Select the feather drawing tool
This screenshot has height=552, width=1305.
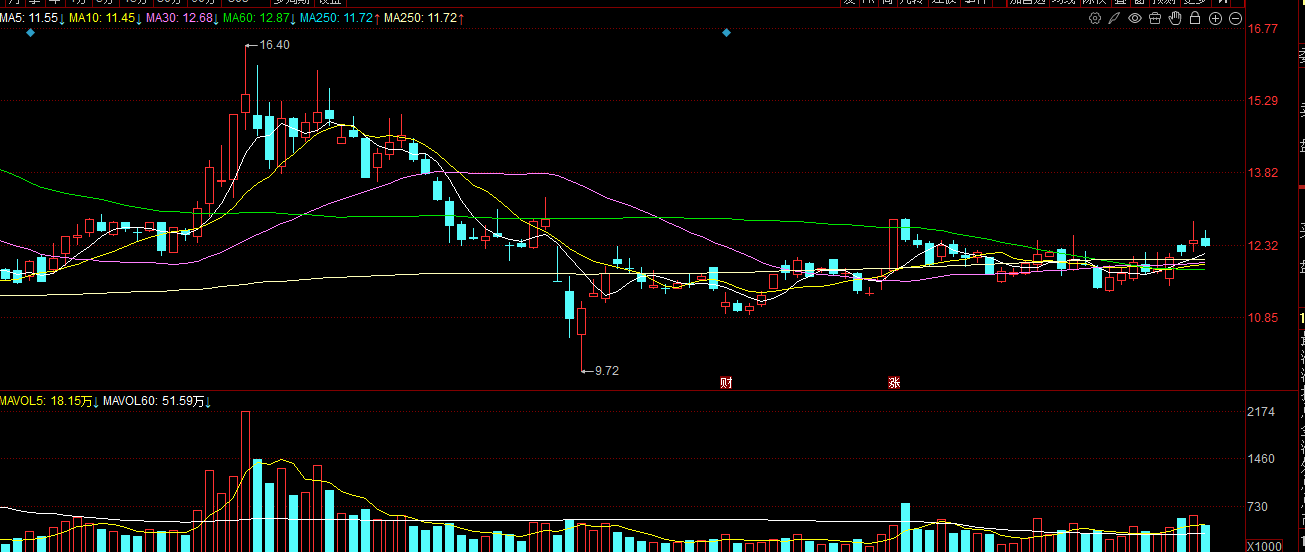(x=1114, y=18)
